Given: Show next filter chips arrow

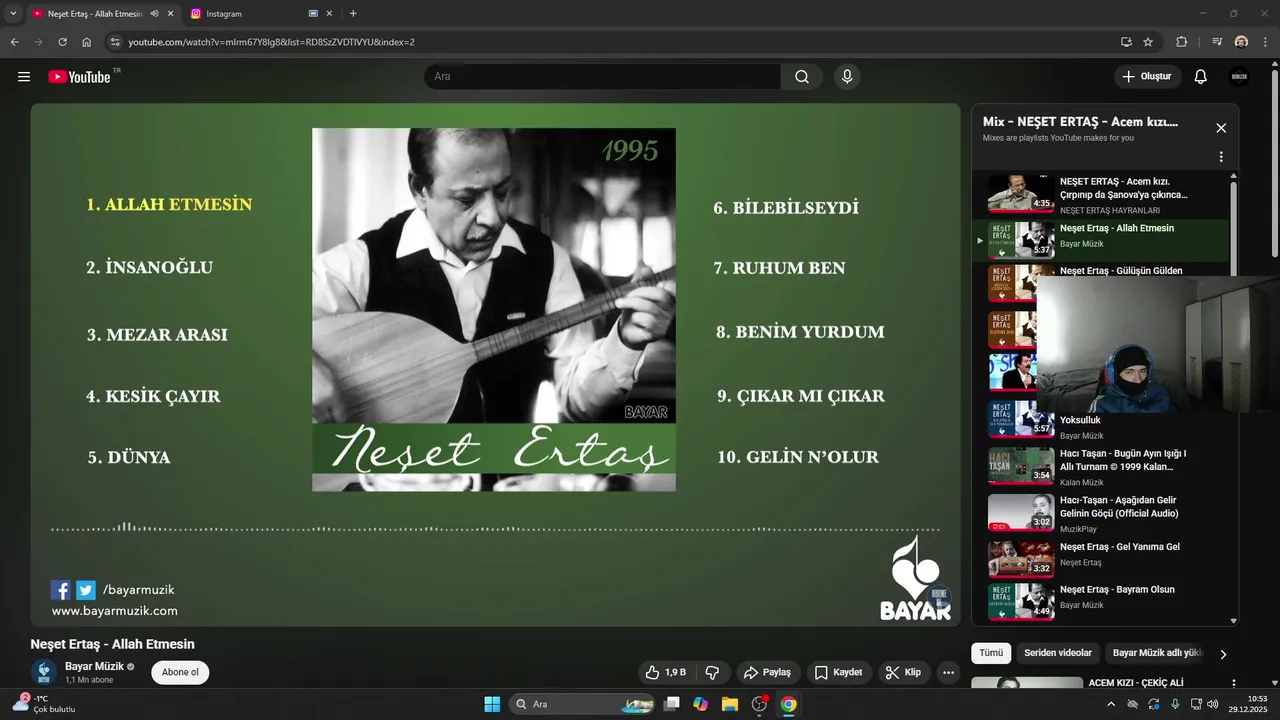Looking at the screenshot, I should (x=1223, y=654).
